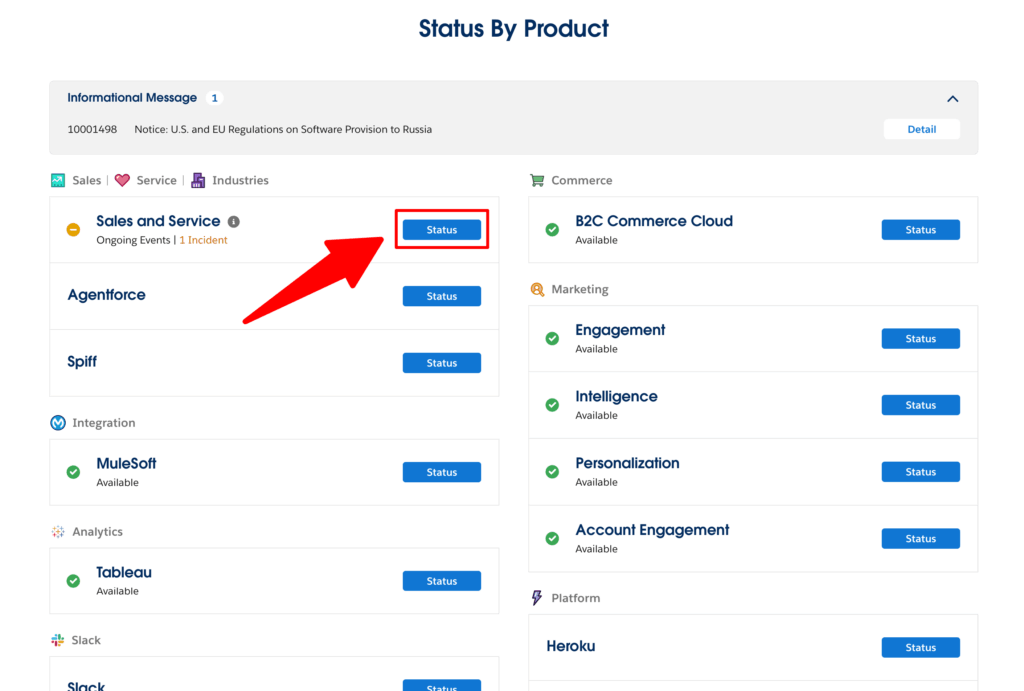Click the Agentforce product name
The height and width of the screenshot is (691, 1024).
106,295
